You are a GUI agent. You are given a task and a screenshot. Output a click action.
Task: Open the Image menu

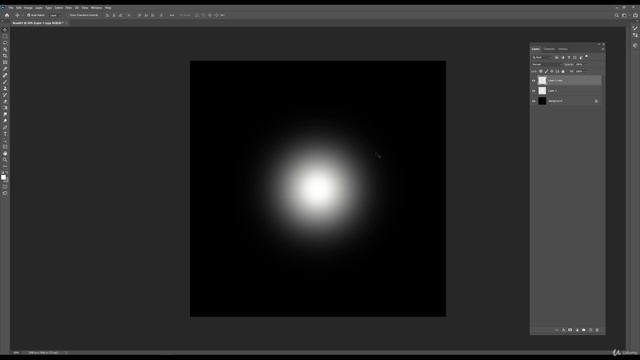pyautogui.click(x=28, y=8)
